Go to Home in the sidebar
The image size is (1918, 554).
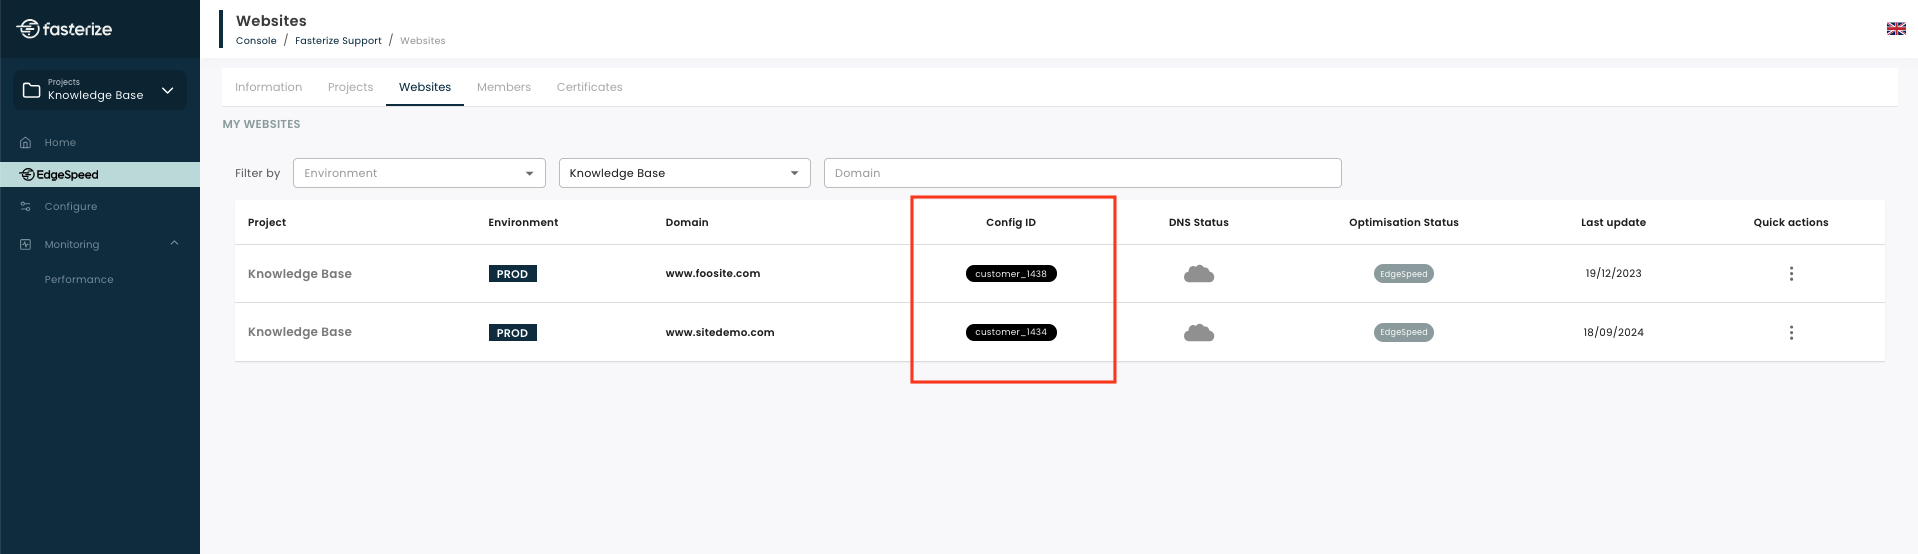pyautogui.click(x=60, y=143)
